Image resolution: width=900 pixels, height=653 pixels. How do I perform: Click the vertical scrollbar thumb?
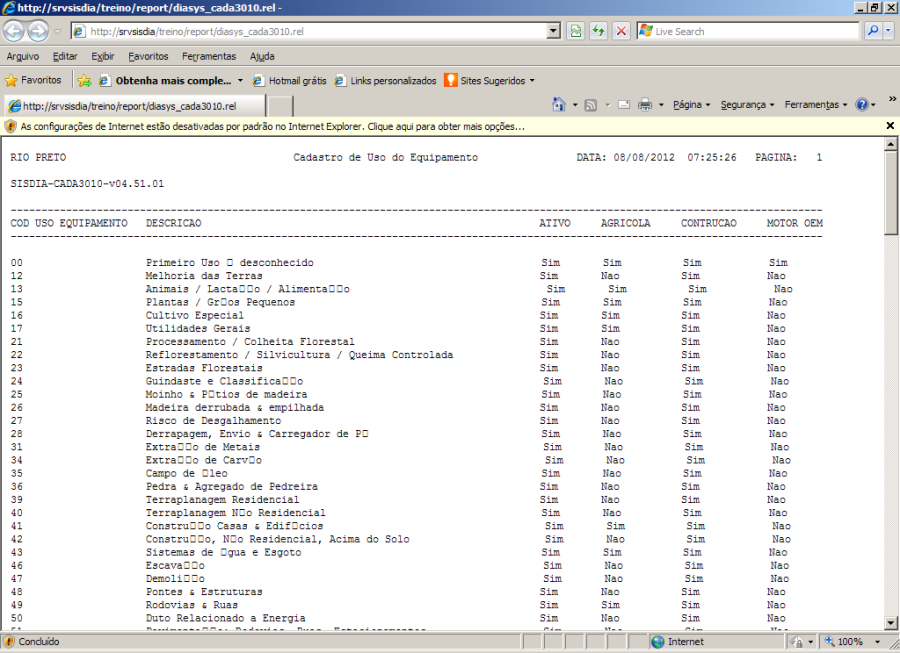click(x=891, y=192)
